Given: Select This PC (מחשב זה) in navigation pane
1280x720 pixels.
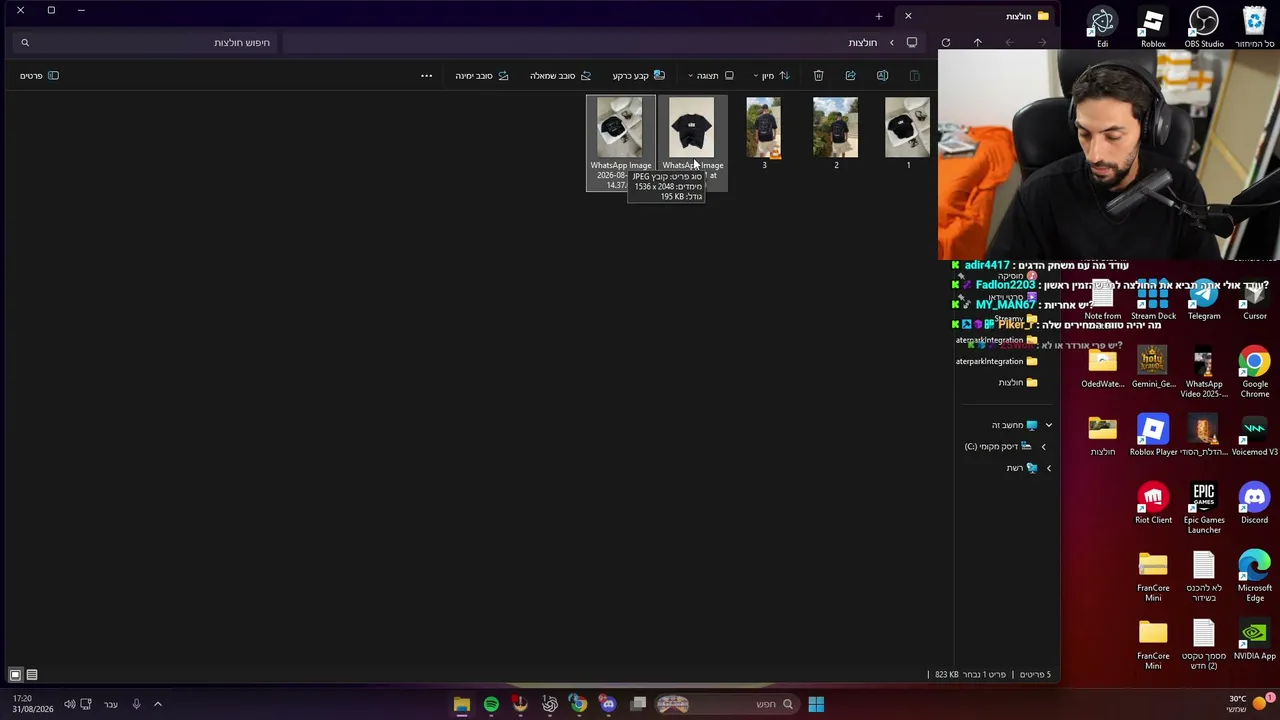Looking at the screenshot, I should (x=1014, y=425).
